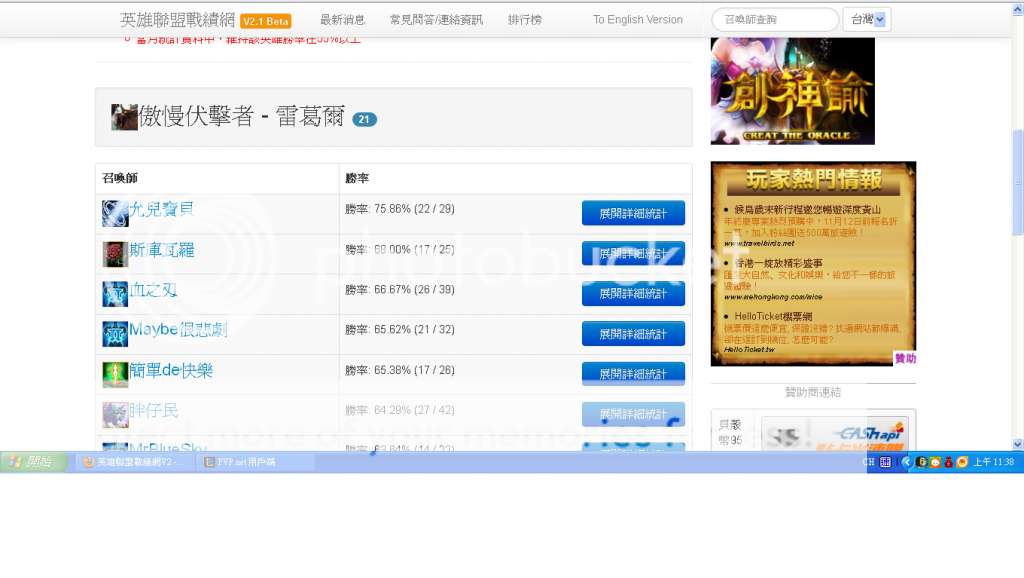Click the summoner icon next to 尤兒寶貝
Viewport: 1024px width, 578px height.
coord(115,213)
